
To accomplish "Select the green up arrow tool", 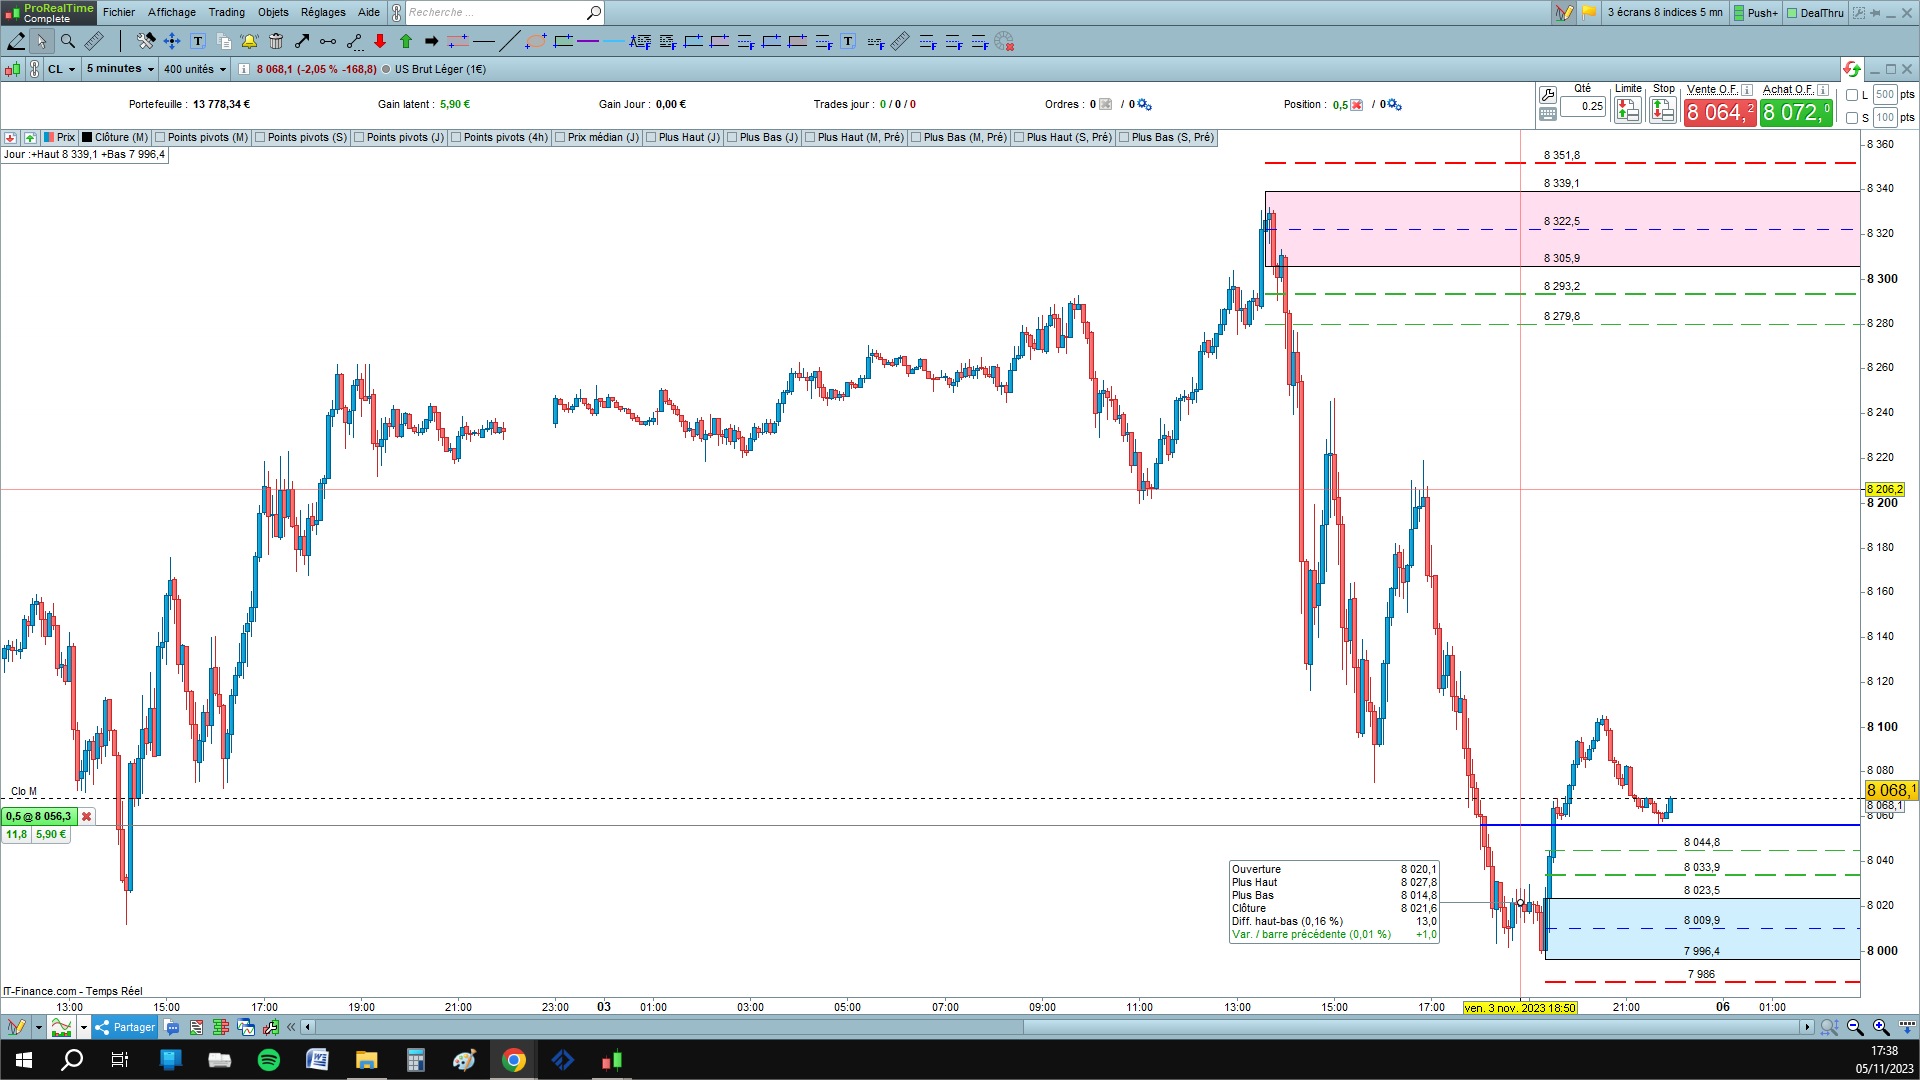I will (x=406, y=41).
